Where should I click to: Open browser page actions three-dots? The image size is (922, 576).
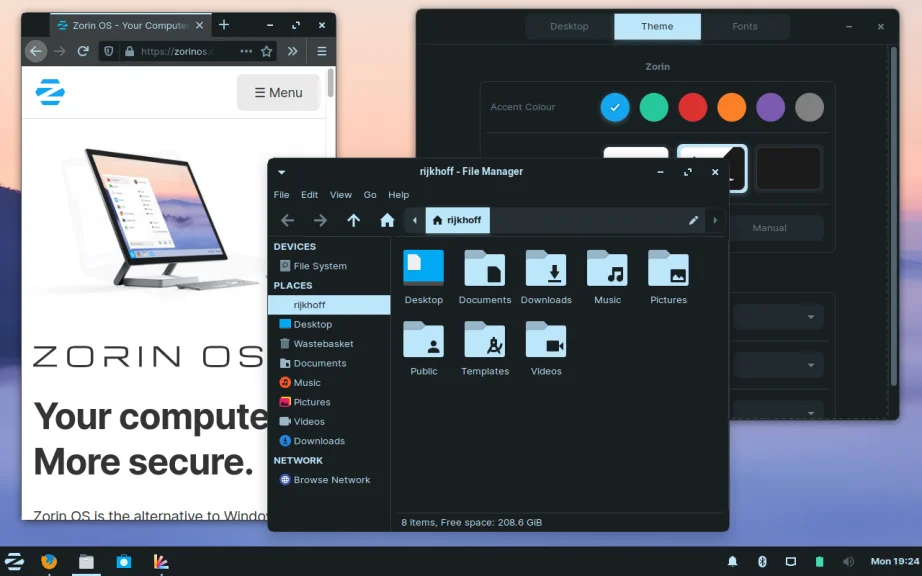[x=246, y=51]
